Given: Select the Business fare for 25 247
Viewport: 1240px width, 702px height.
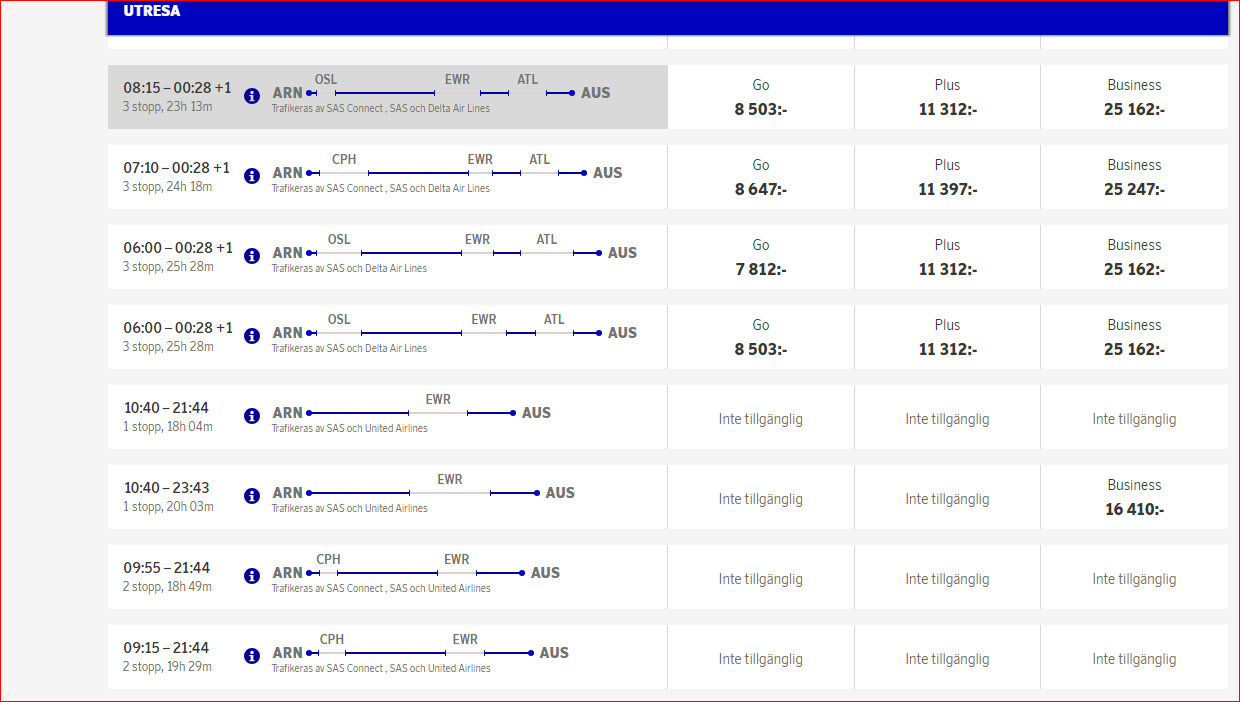Looking at the screenshot, I should (1134, 178).
